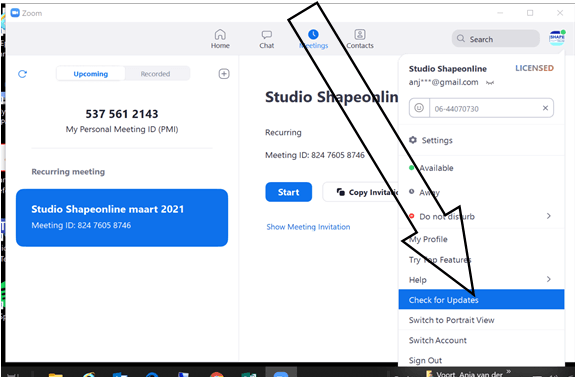Click the Search input field

[x=496, y=39]
